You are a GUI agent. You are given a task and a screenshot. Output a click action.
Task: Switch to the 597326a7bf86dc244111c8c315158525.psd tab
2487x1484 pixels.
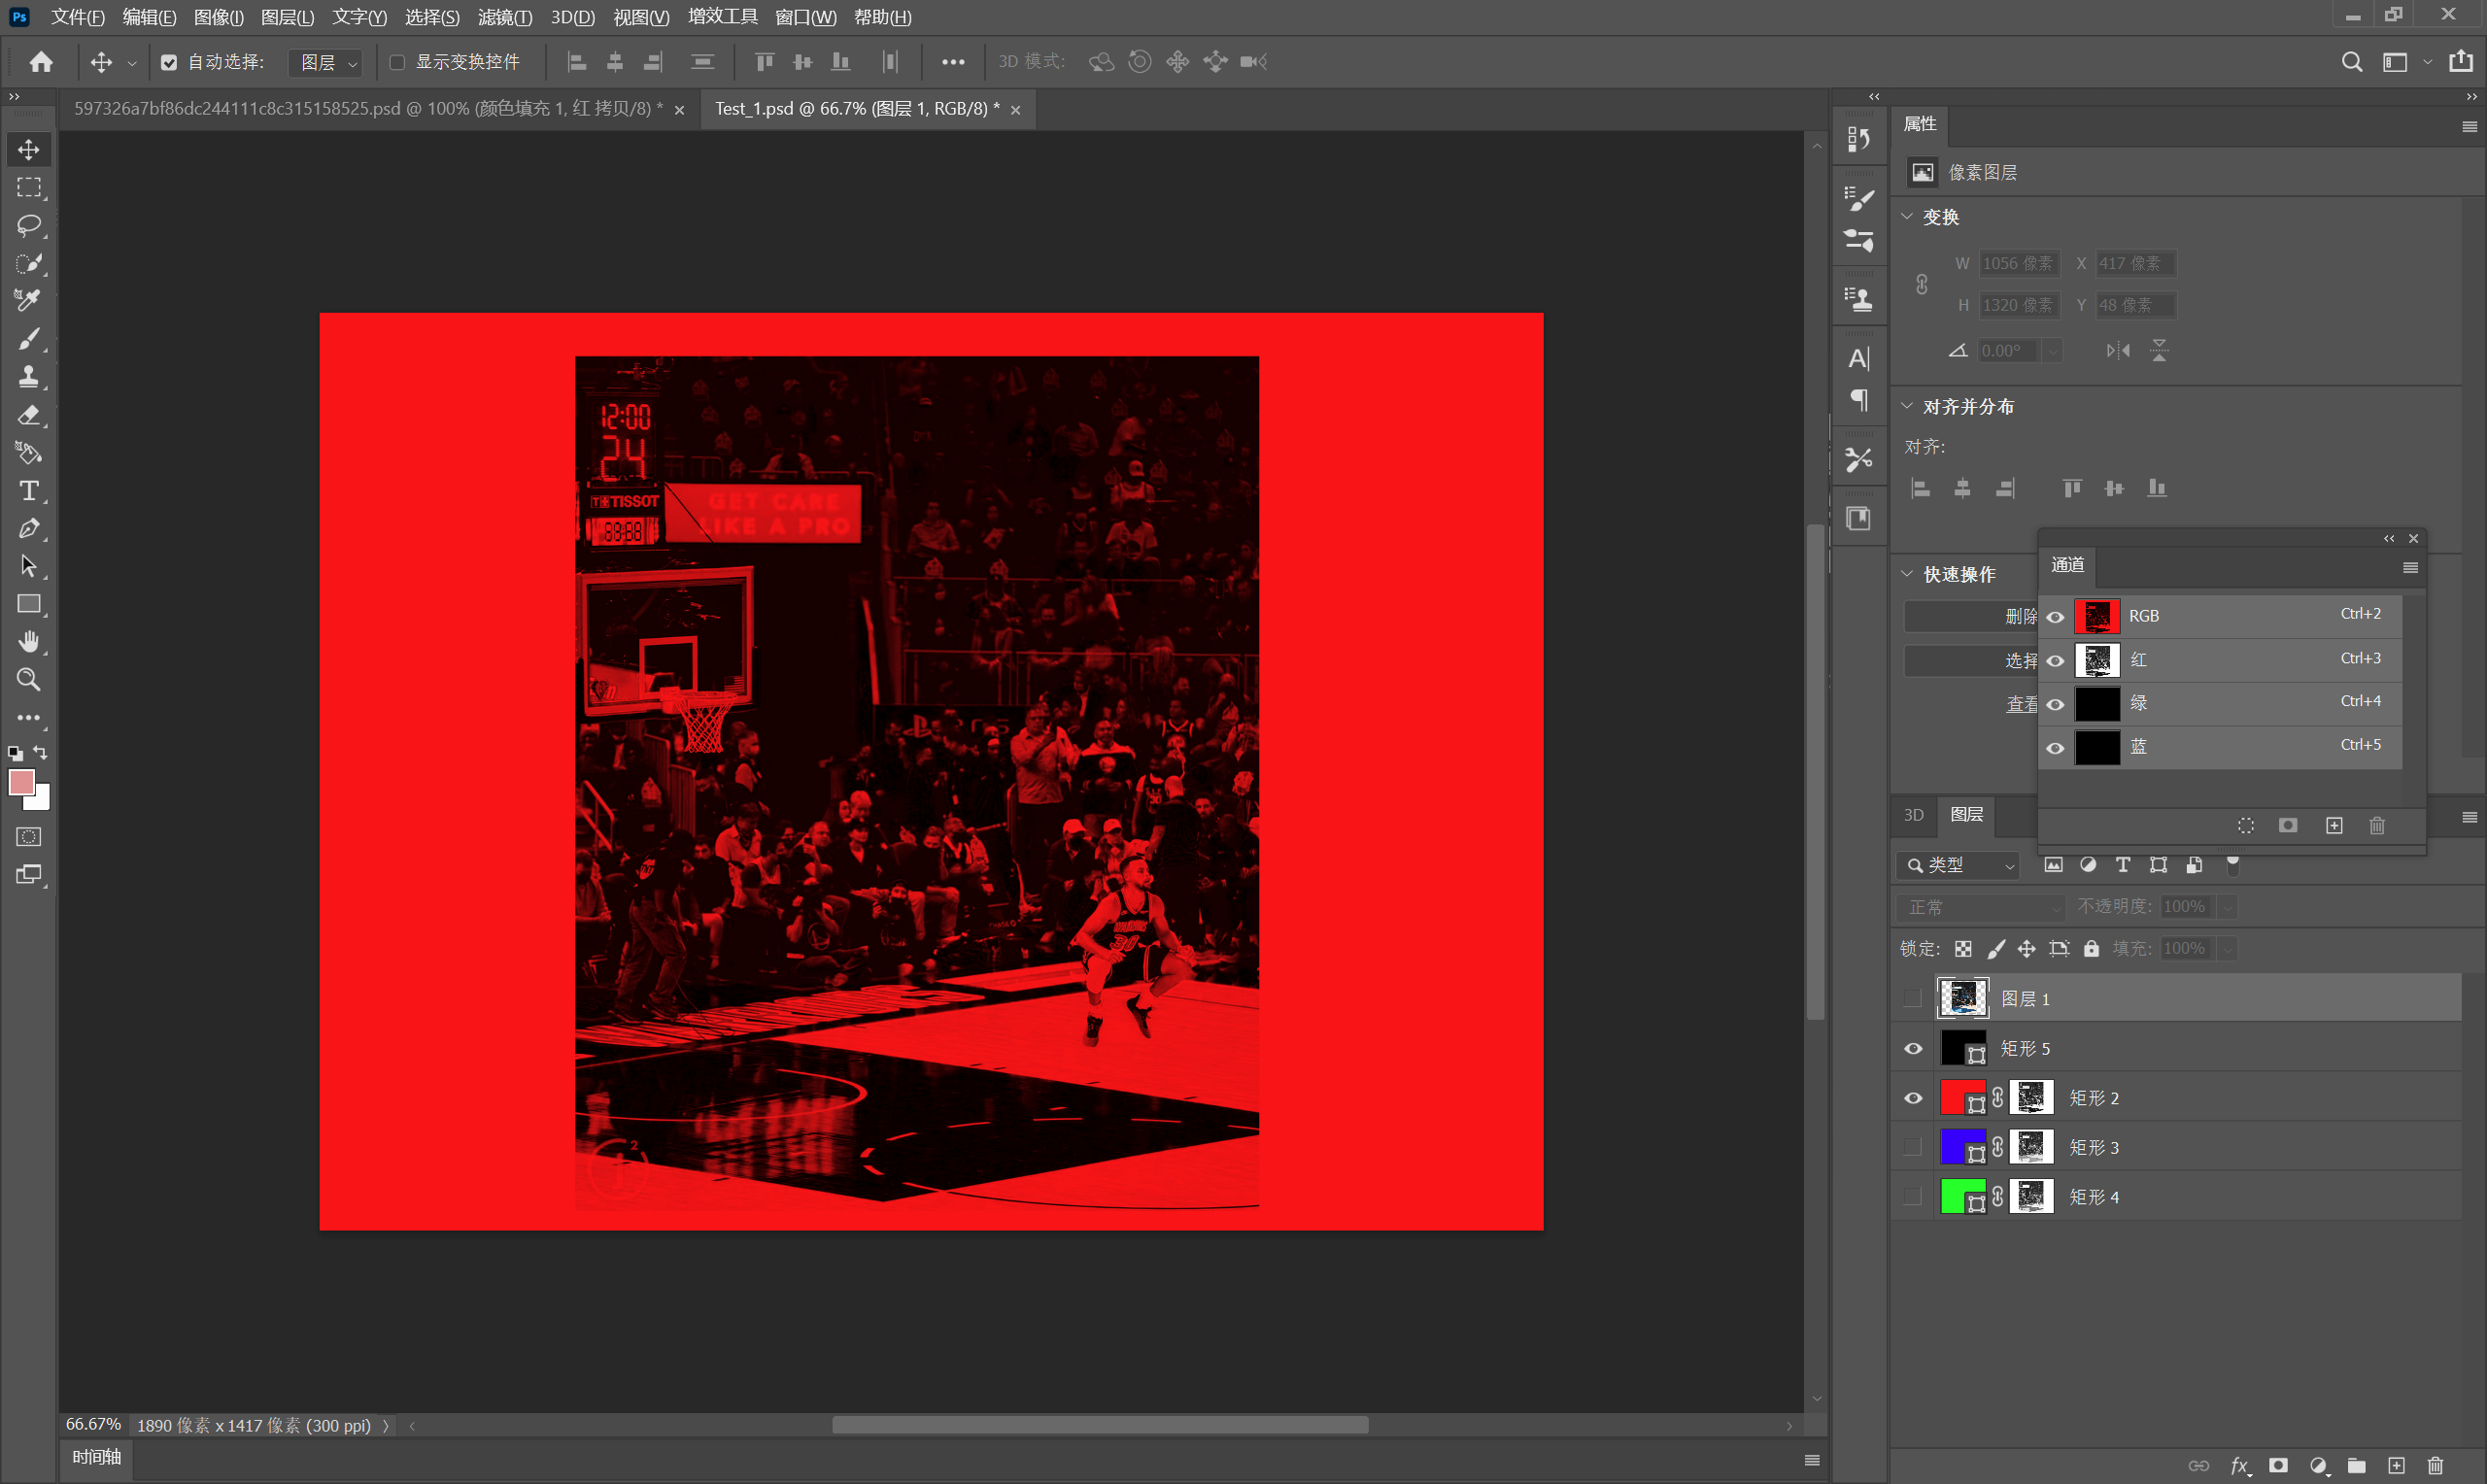pos(367,108)
